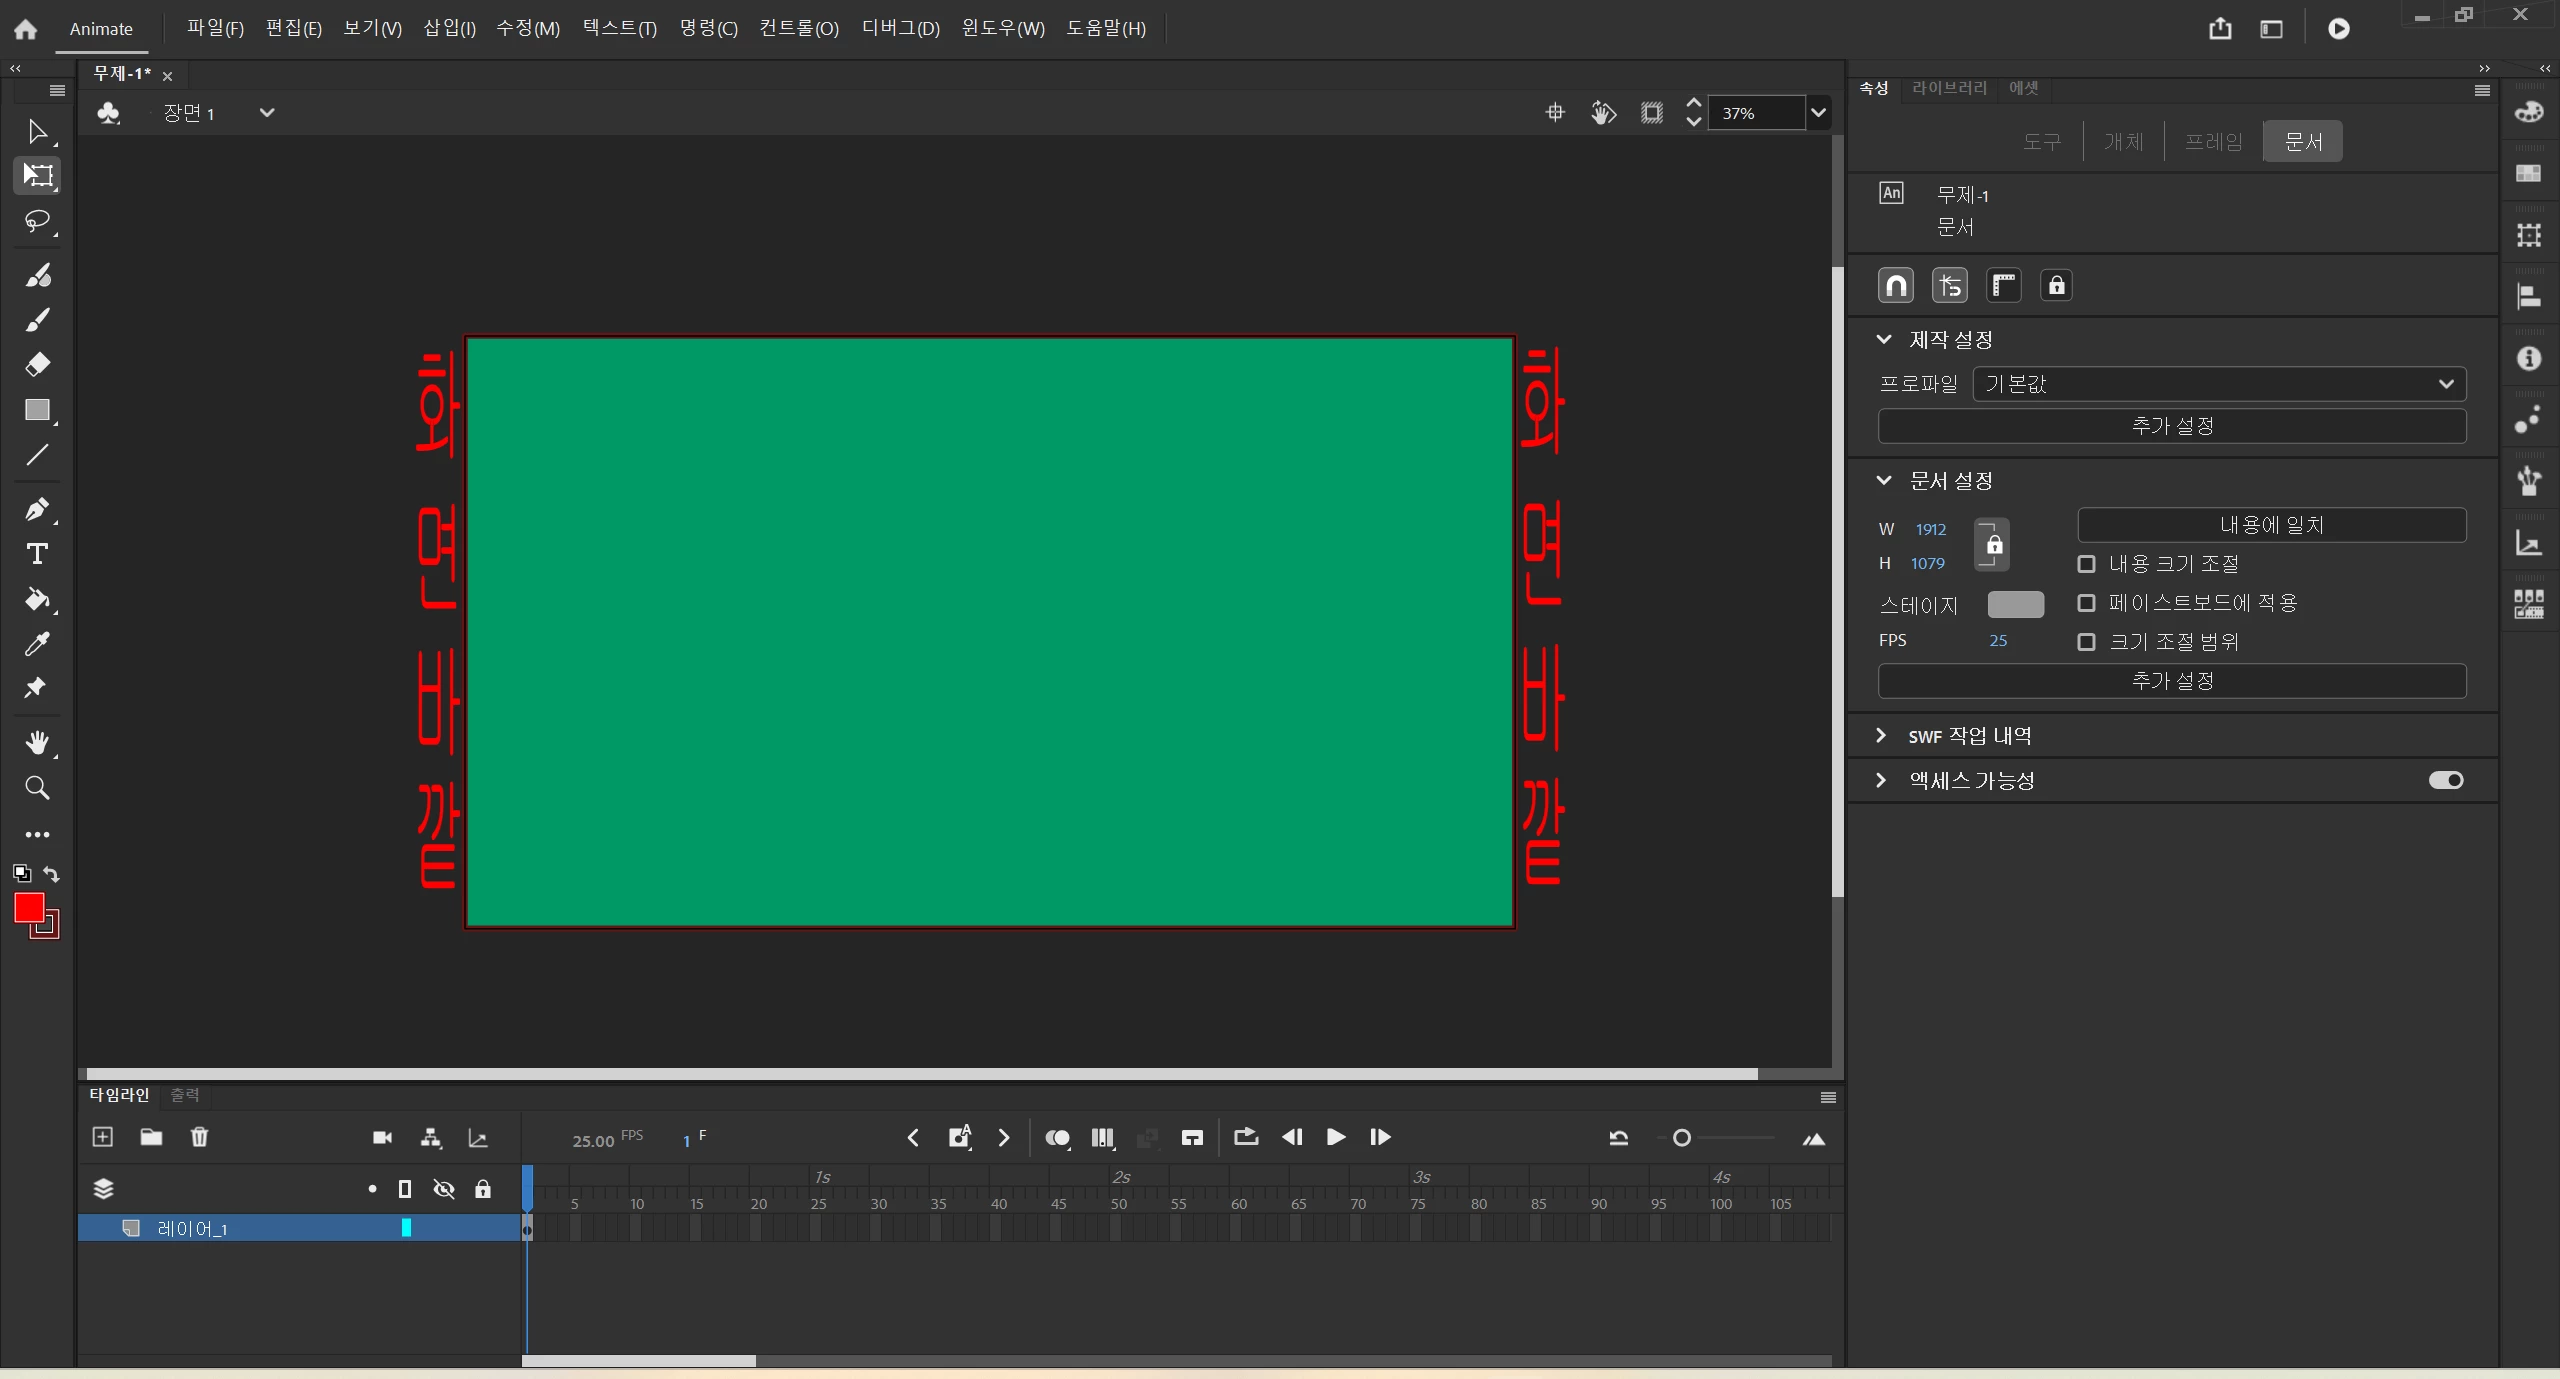This screenshot has width=2560, height=1379.
Task: Enable the 내용 크기 조절 checkbox
Action: point(2086,564)
